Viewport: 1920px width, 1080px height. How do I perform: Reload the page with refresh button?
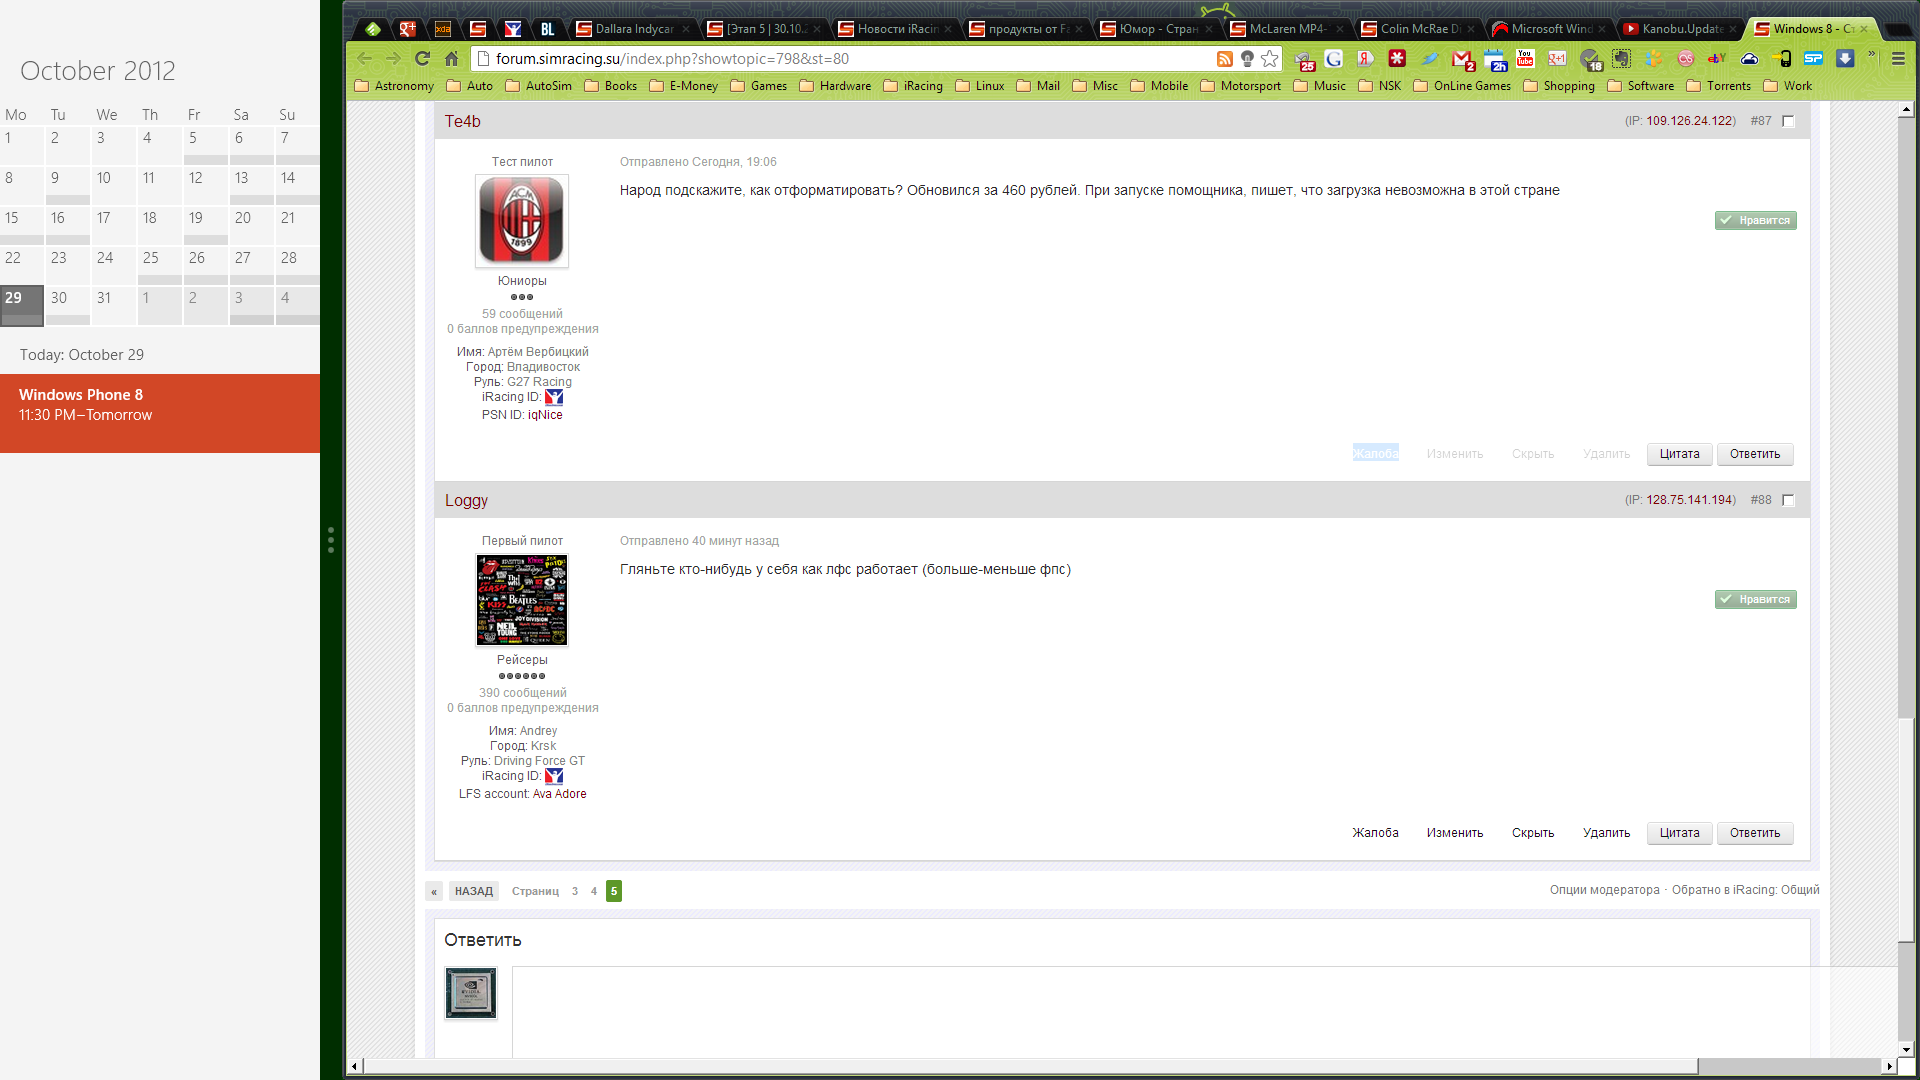(423, 59)
